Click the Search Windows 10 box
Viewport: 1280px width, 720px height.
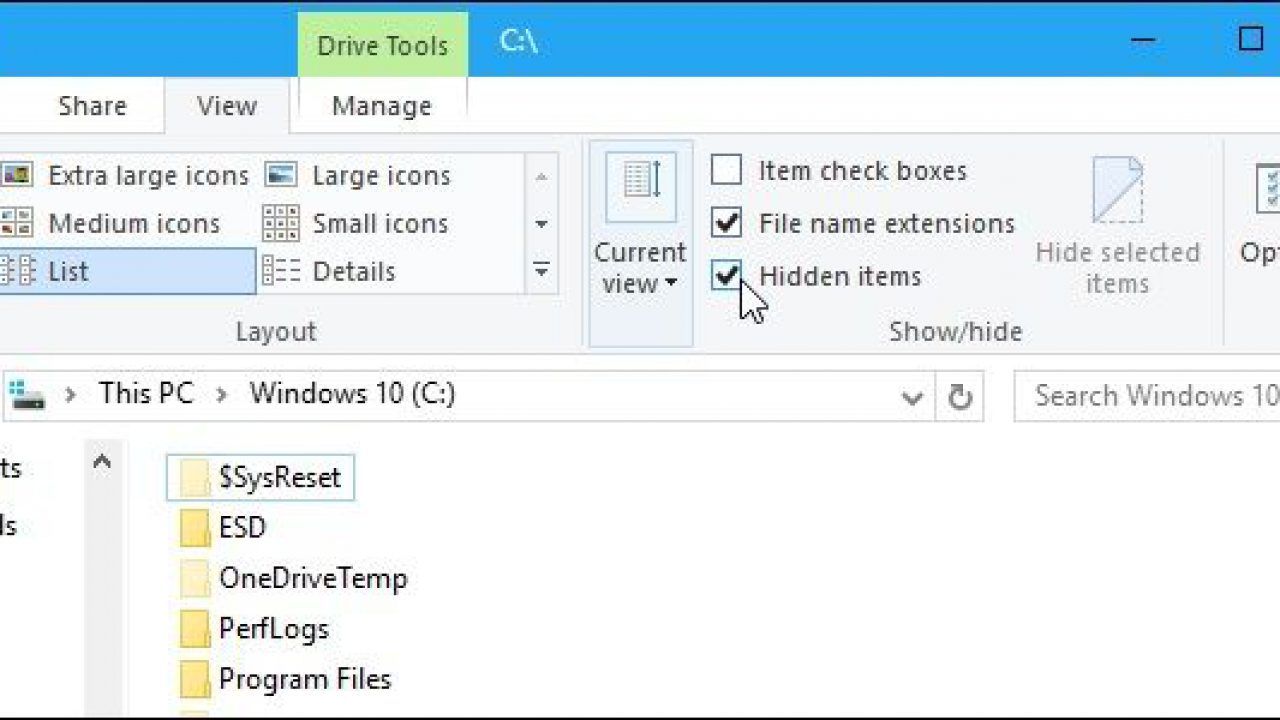tap(1147, 397)
